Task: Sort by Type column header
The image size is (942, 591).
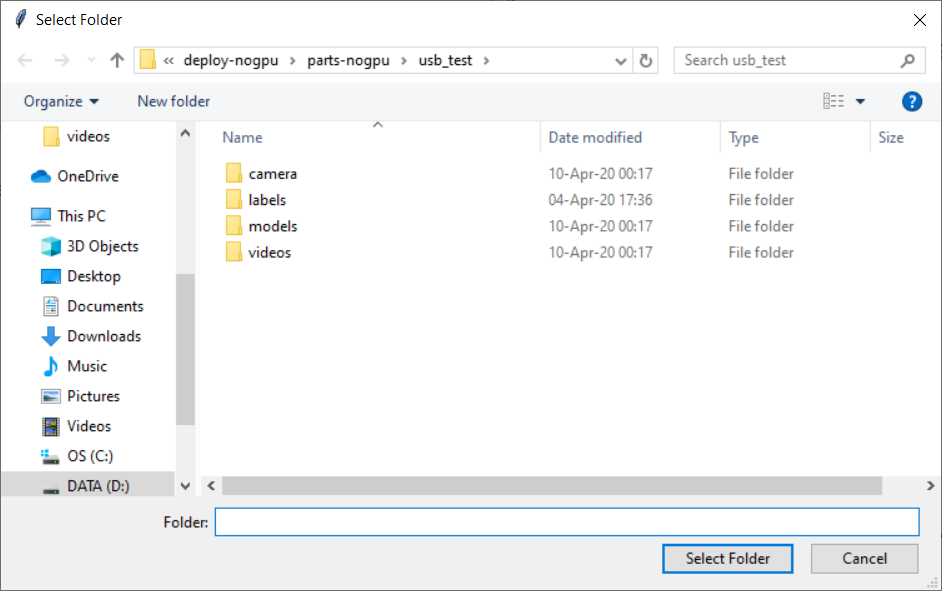Action: point(744,138)
